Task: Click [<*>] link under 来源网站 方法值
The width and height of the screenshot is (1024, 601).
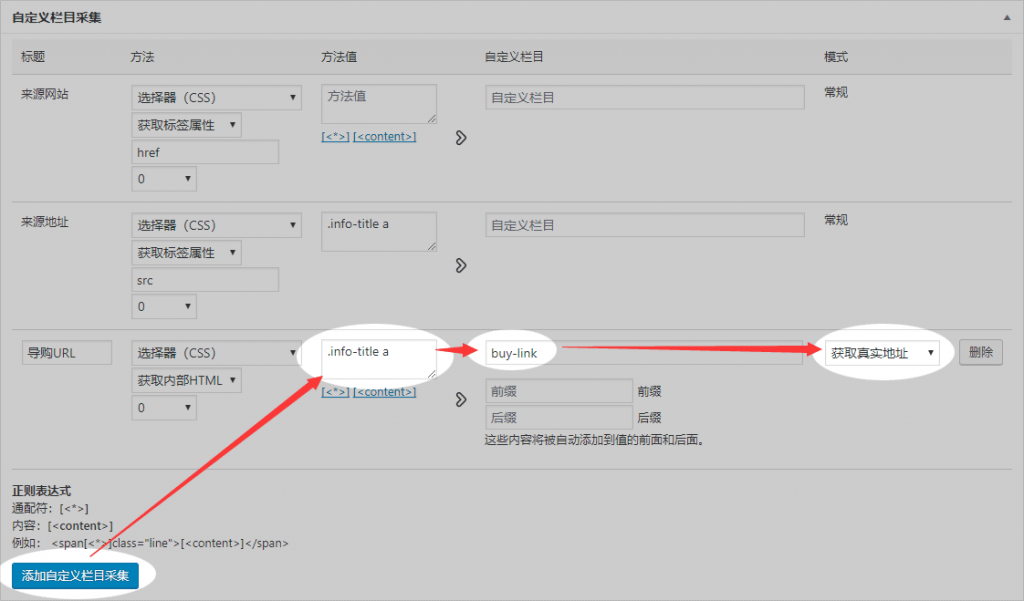Action: pyautogui.click(x=335, y=136)
